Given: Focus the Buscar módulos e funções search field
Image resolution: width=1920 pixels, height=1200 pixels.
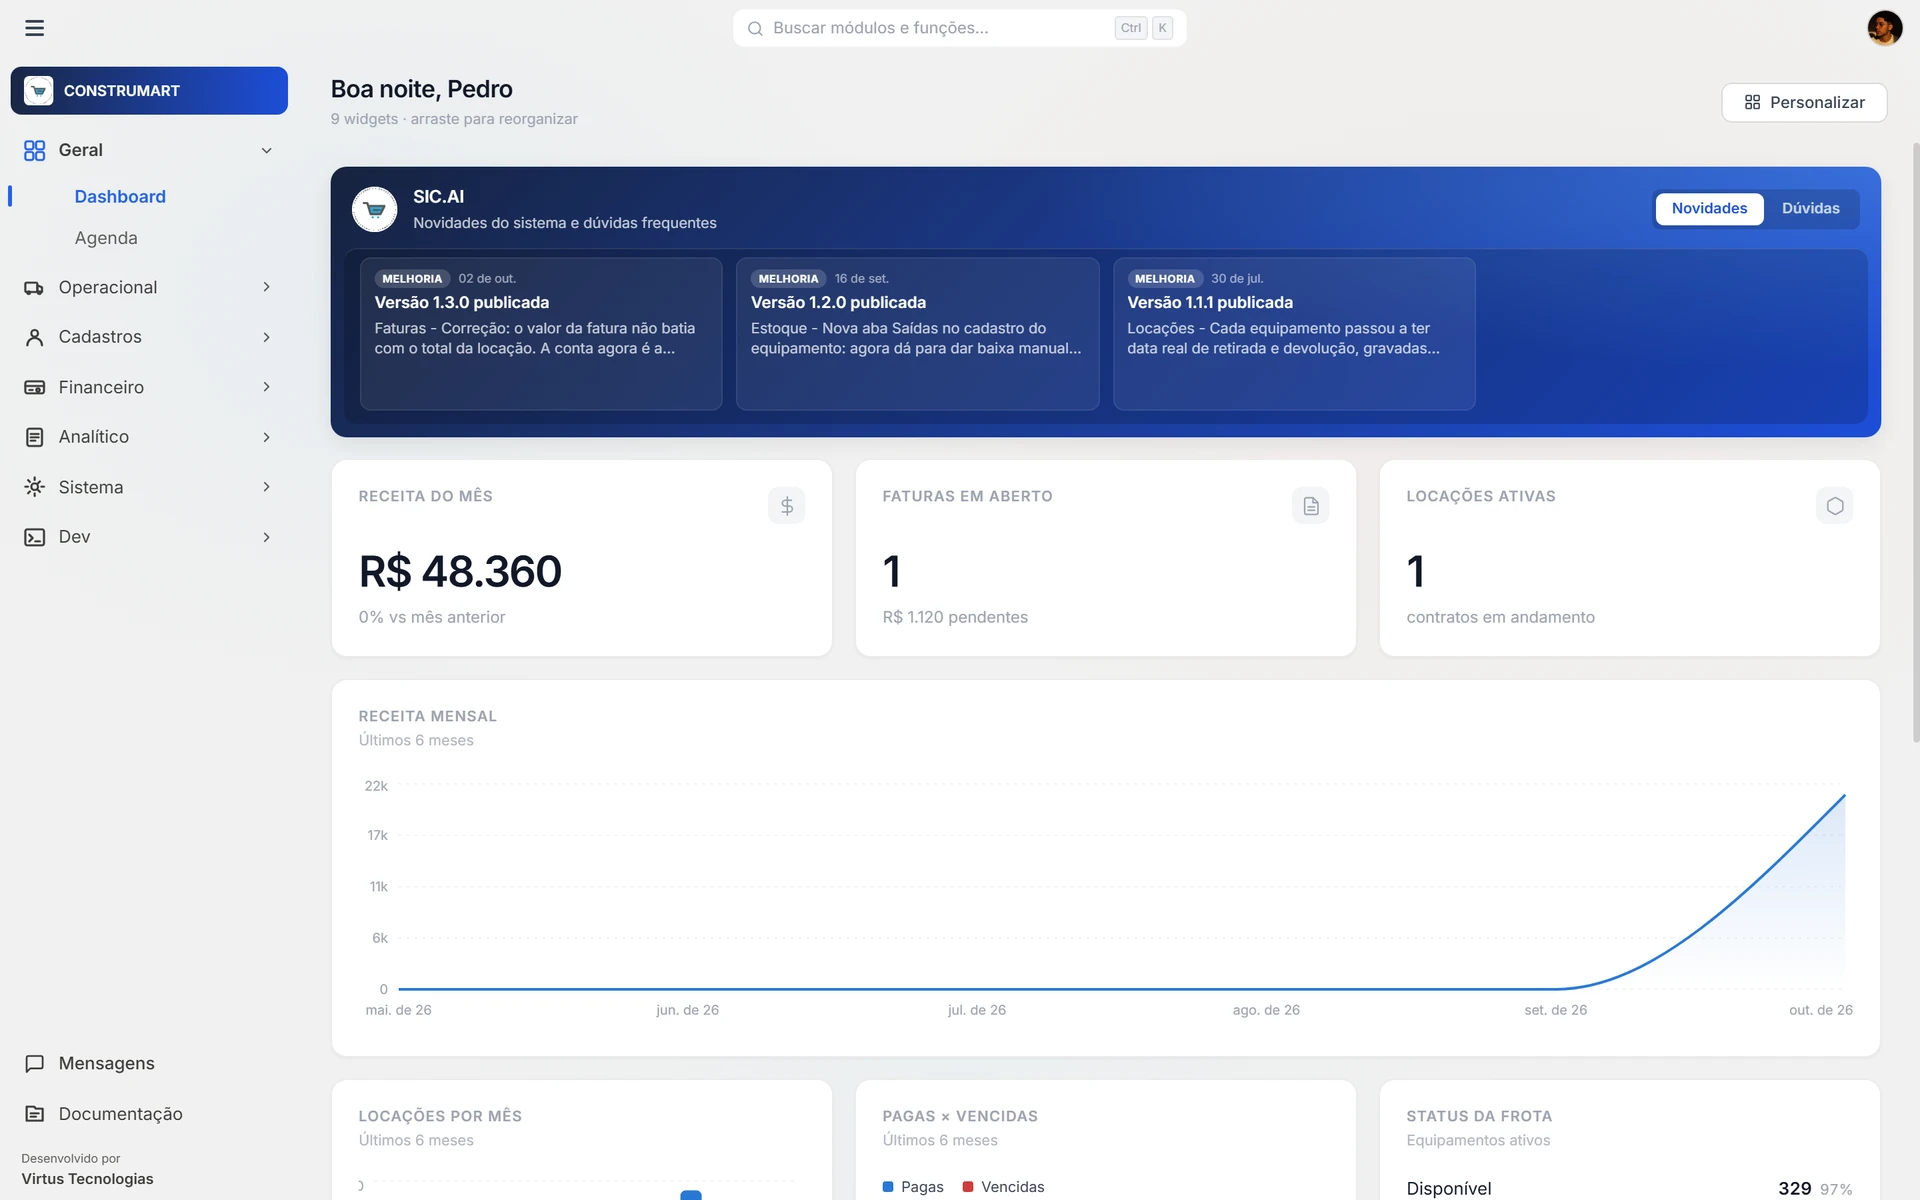Looking at the screenshot, I should pos(959,28).
